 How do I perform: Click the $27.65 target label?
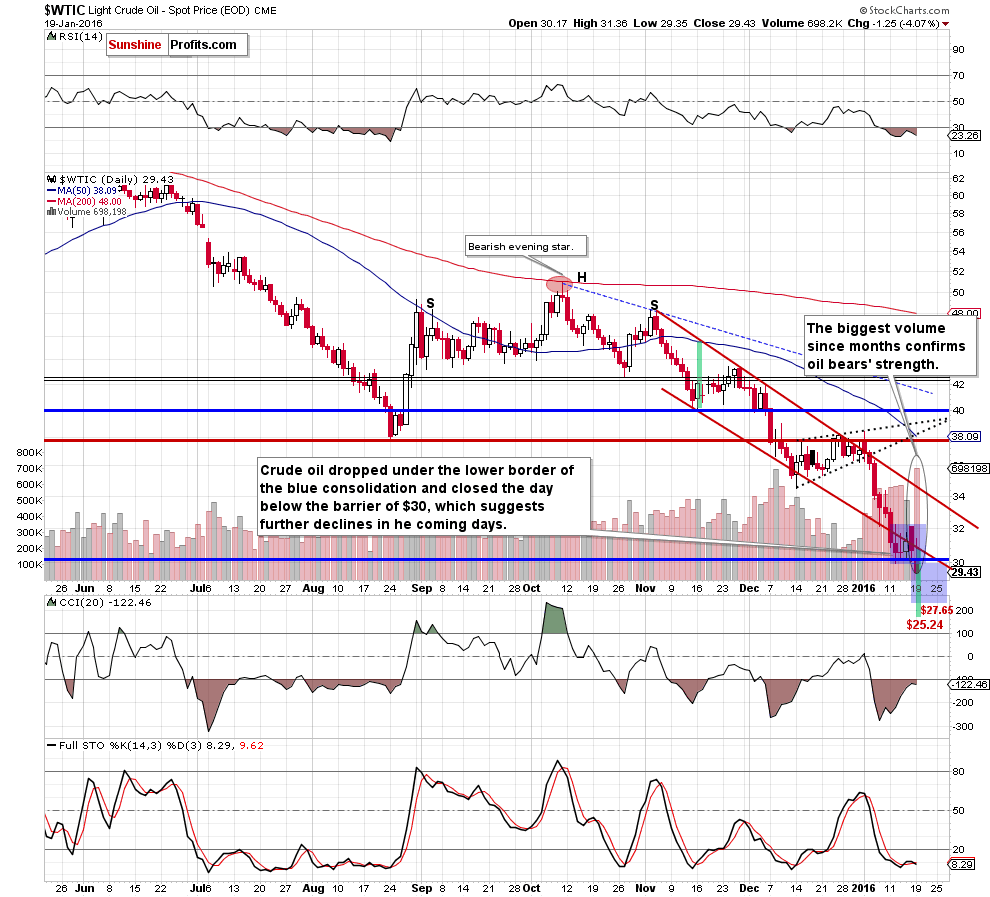pyautogui.click(x=936, y=610)
